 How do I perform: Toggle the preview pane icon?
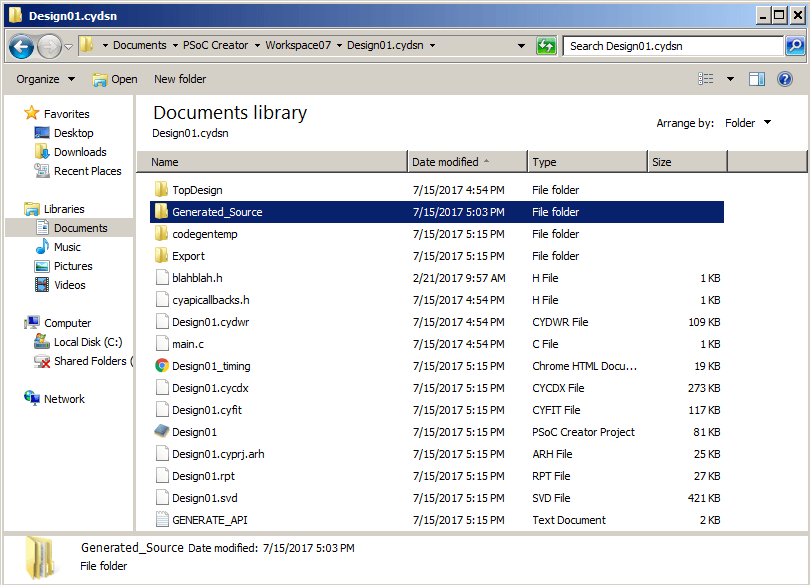coord(757,79)
